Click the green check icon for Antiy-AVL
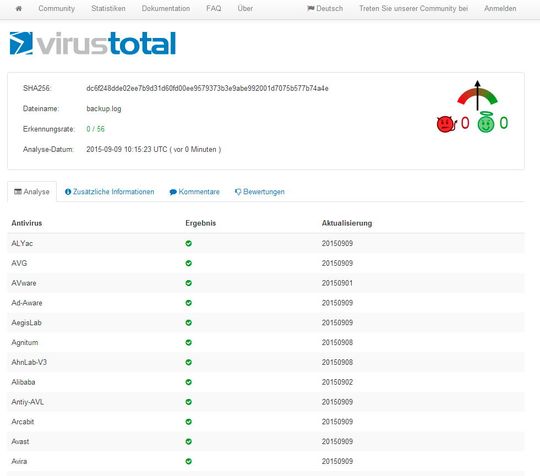The width and height of the screenshot is (540, 476). coord(188,402)
